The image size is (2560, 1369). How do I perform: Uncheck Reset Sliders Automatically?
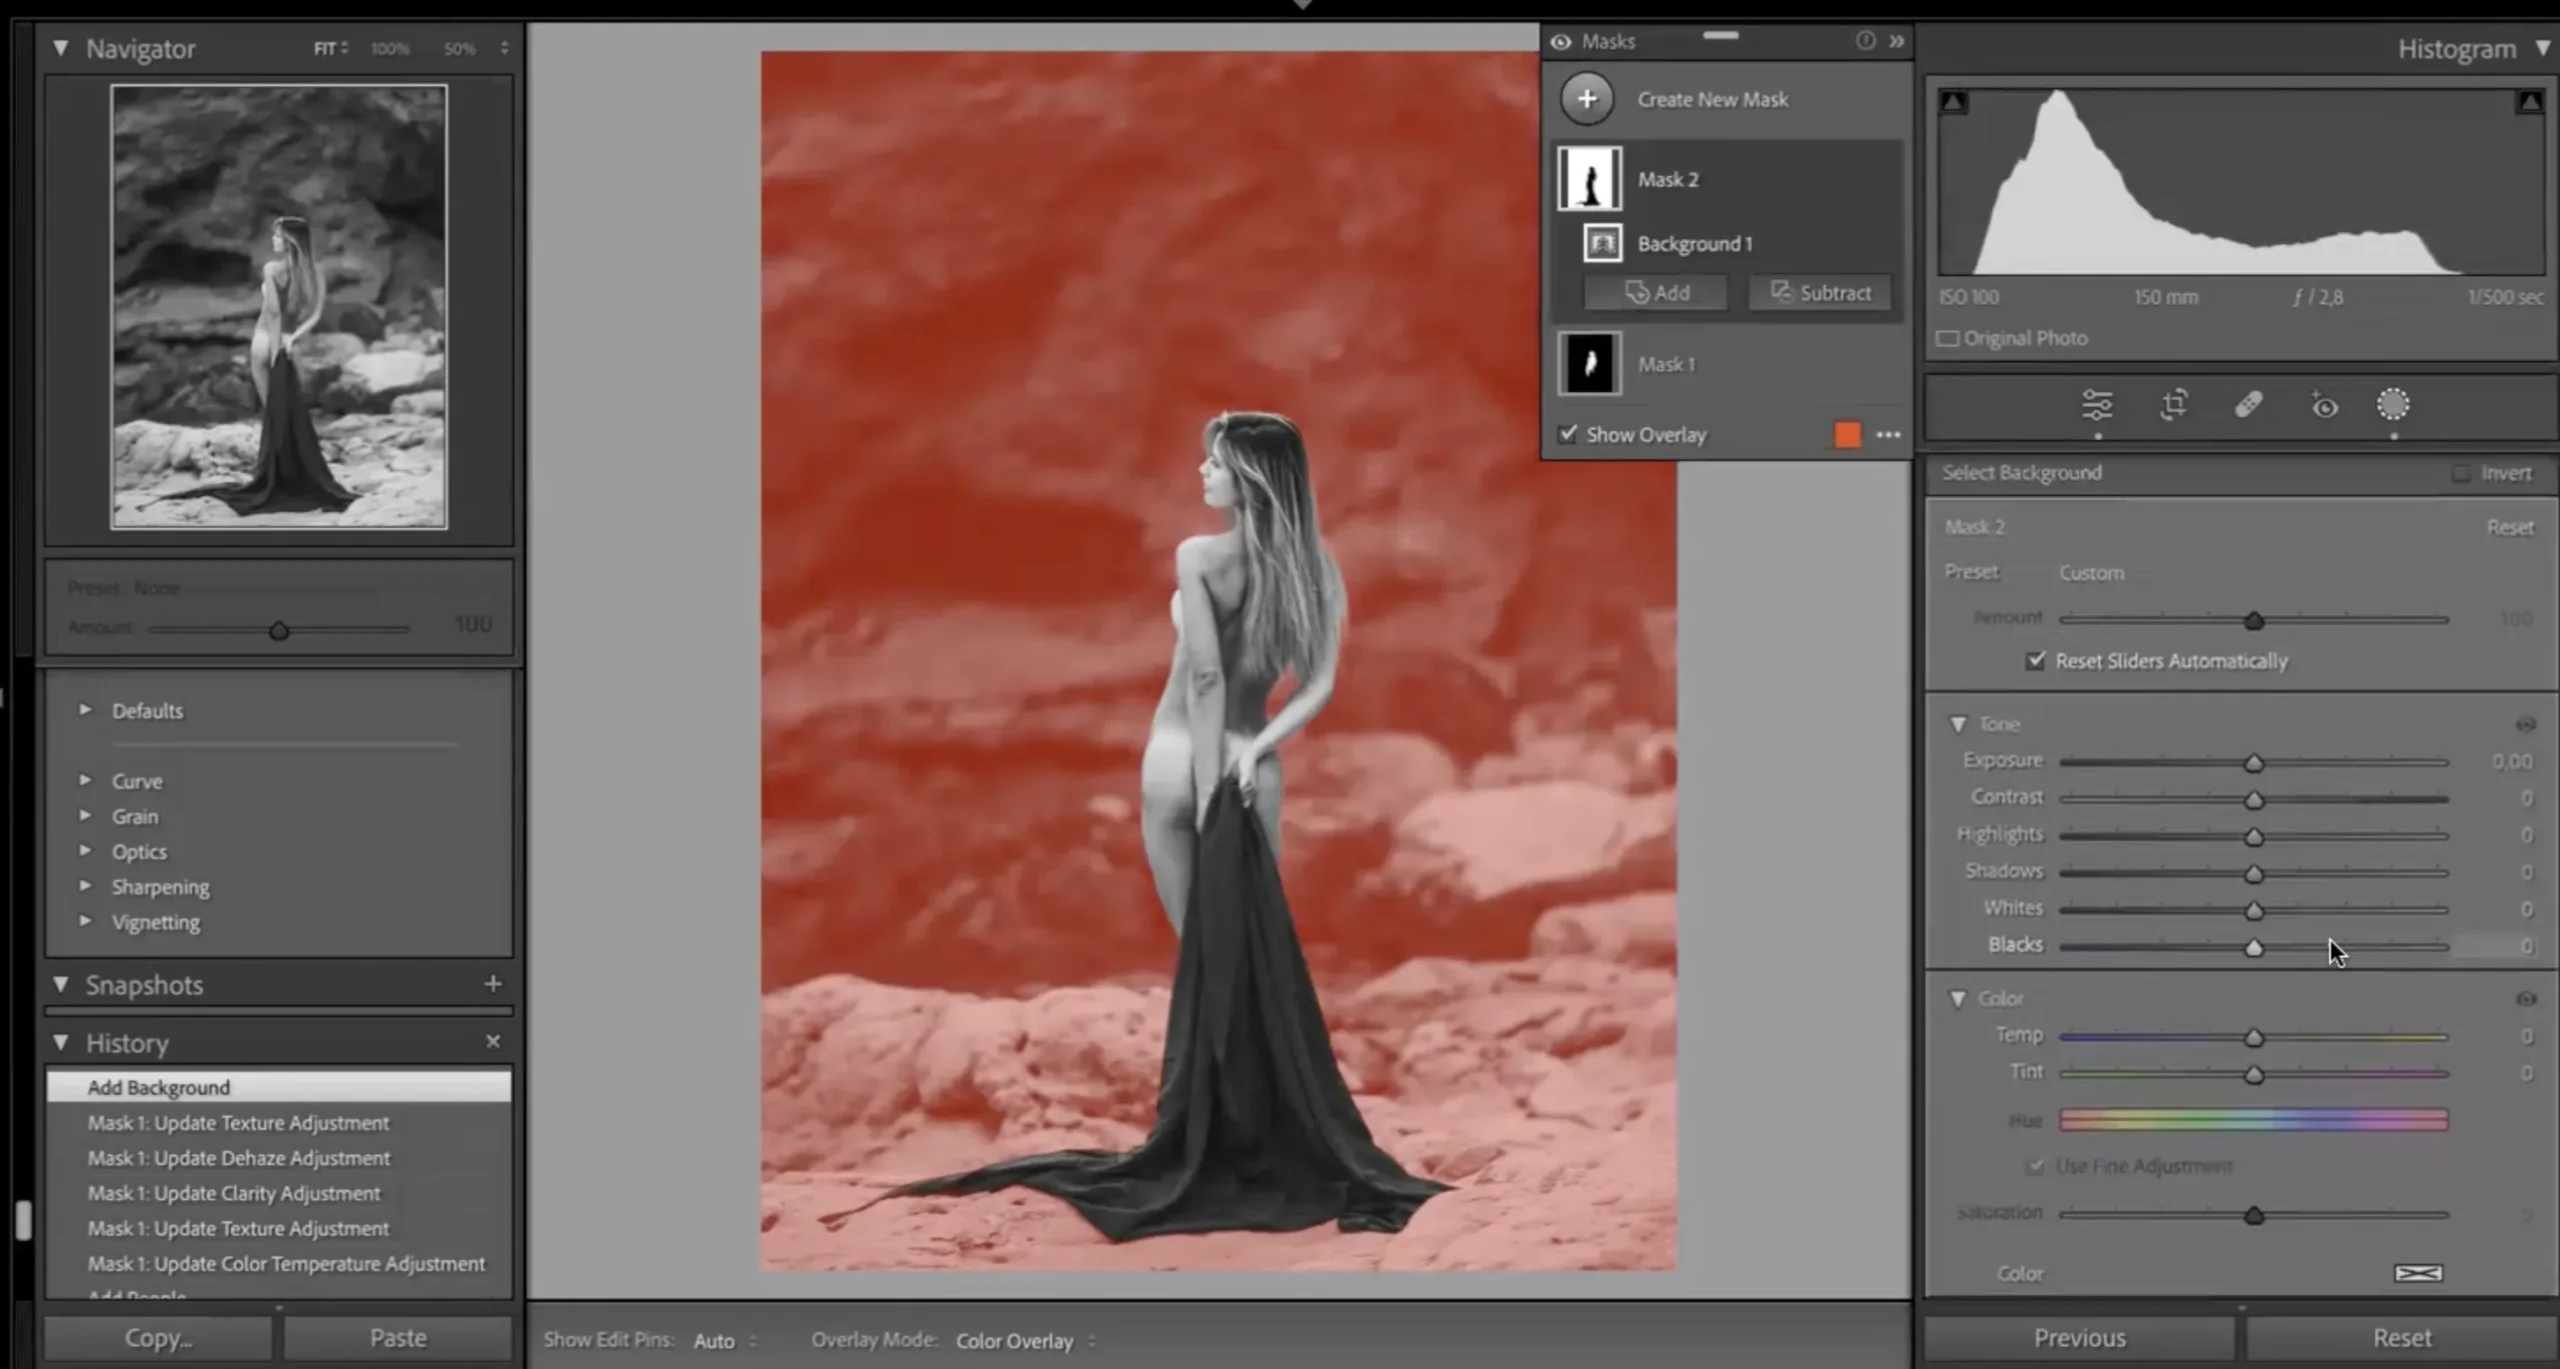(x=2036, y=660)
